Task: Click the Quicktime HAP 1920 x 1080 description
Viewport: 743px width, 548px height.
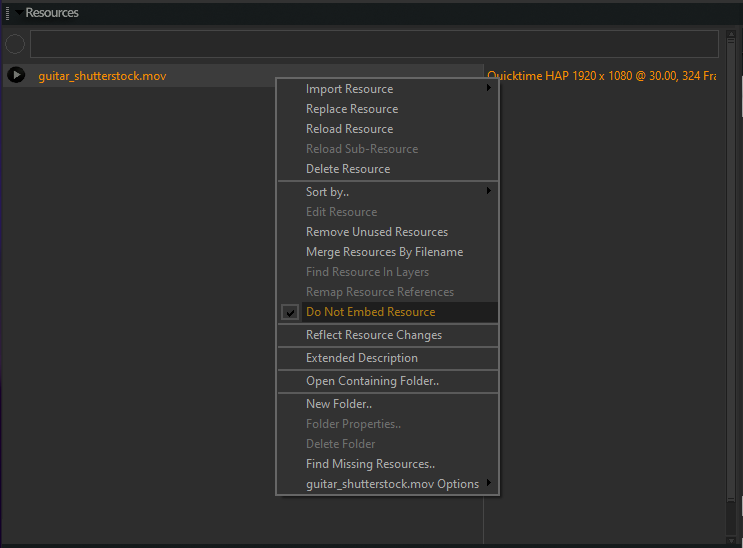Action: (x=602, y=76)
